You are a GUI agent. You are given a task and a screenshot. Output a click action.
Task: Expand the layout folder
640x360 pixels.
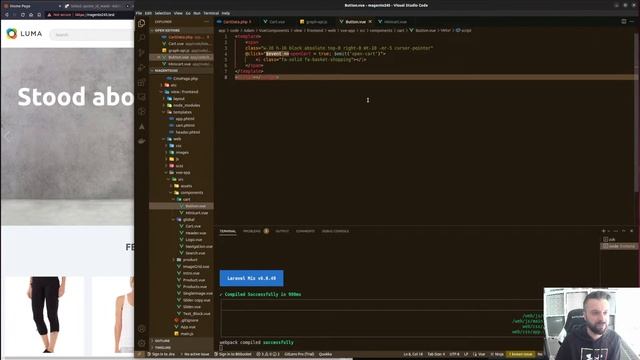click(x=178, y=98)
